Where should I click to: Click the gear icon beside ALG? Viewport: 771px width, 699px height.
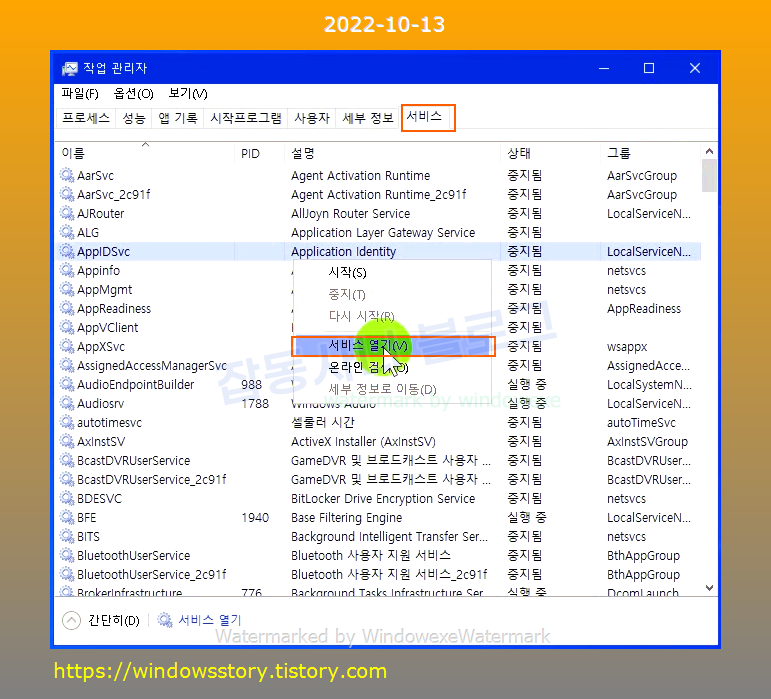pos(67,232)
